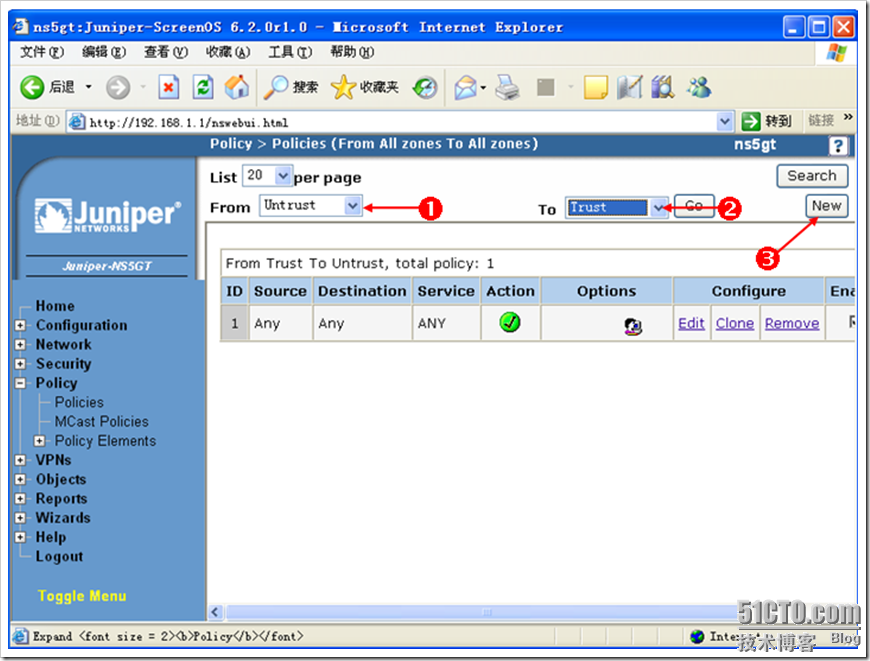The width and height of the screenshot is (870, 661).
Task: Select Home in the navigation tree
Action: [x=55, y=306]
